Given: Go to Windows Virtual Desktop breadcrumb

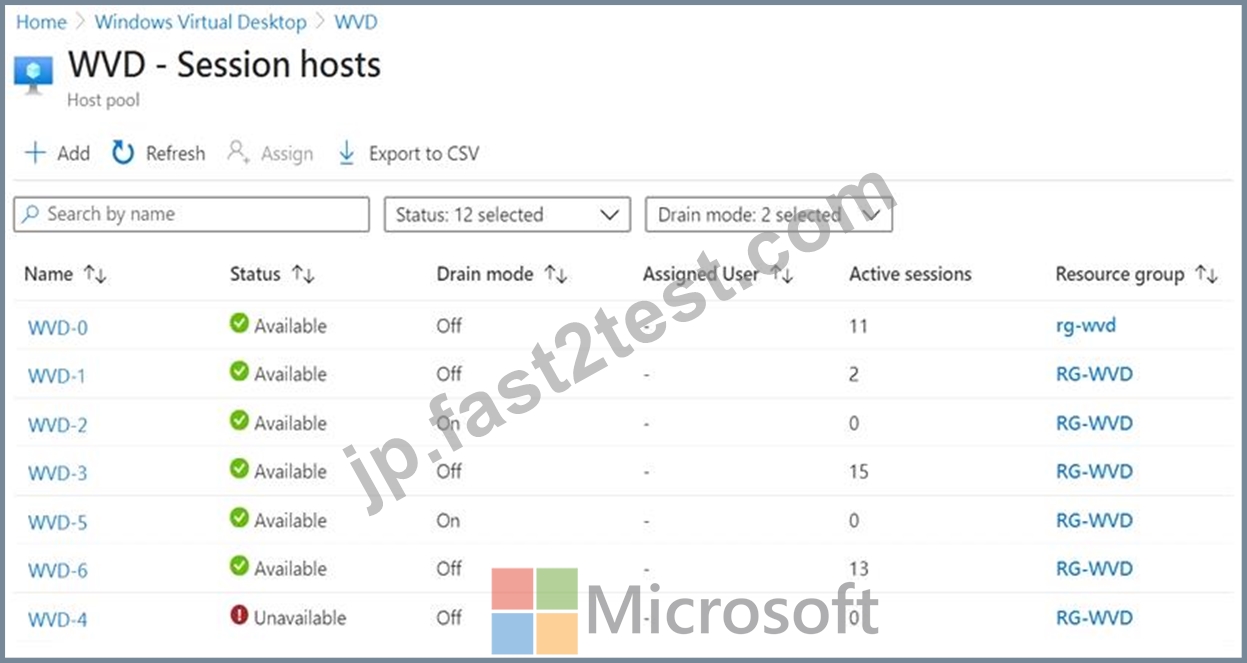Looking at the screenshot, I should click(201, 22).
